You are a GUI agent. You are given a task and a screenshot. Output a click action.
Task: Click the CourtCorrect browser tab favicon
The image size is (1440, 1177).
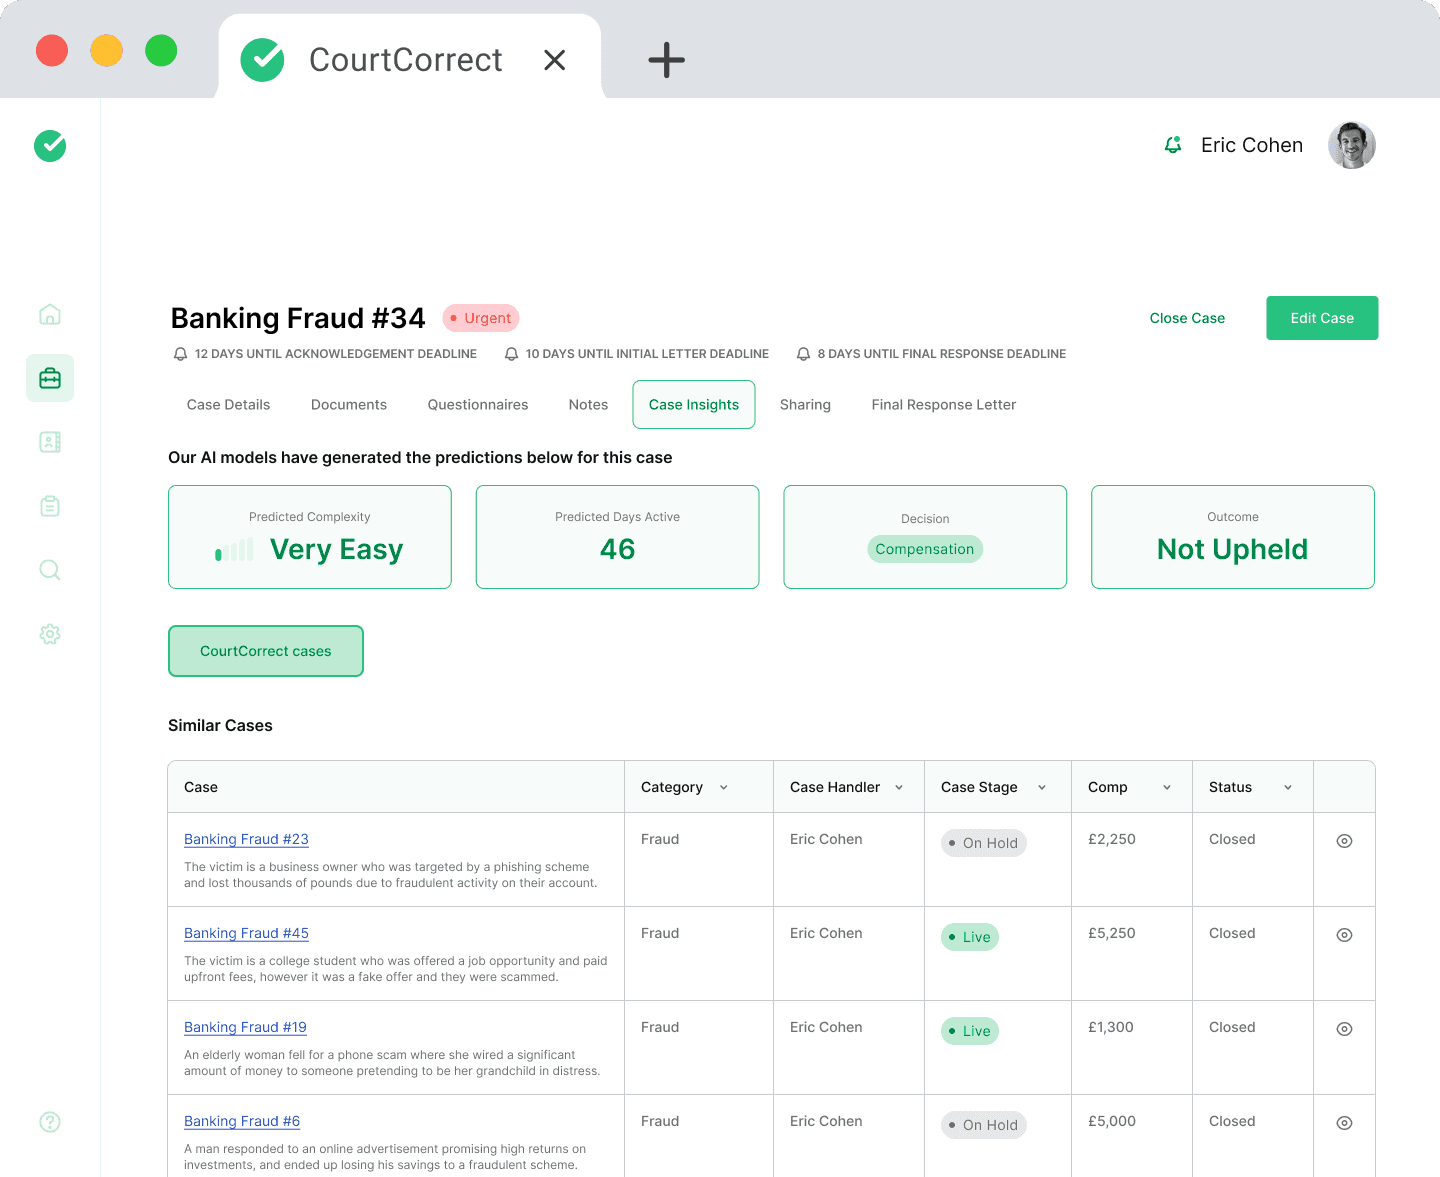pos(263,60)
